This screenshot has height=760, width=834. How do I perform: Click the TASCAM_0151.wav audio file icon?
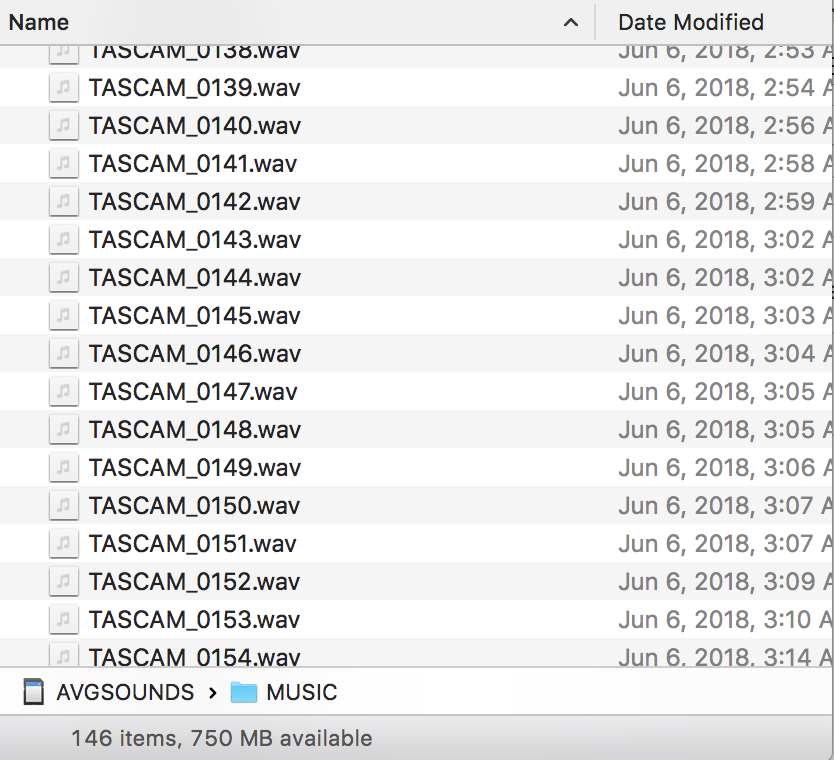point(63,544)
